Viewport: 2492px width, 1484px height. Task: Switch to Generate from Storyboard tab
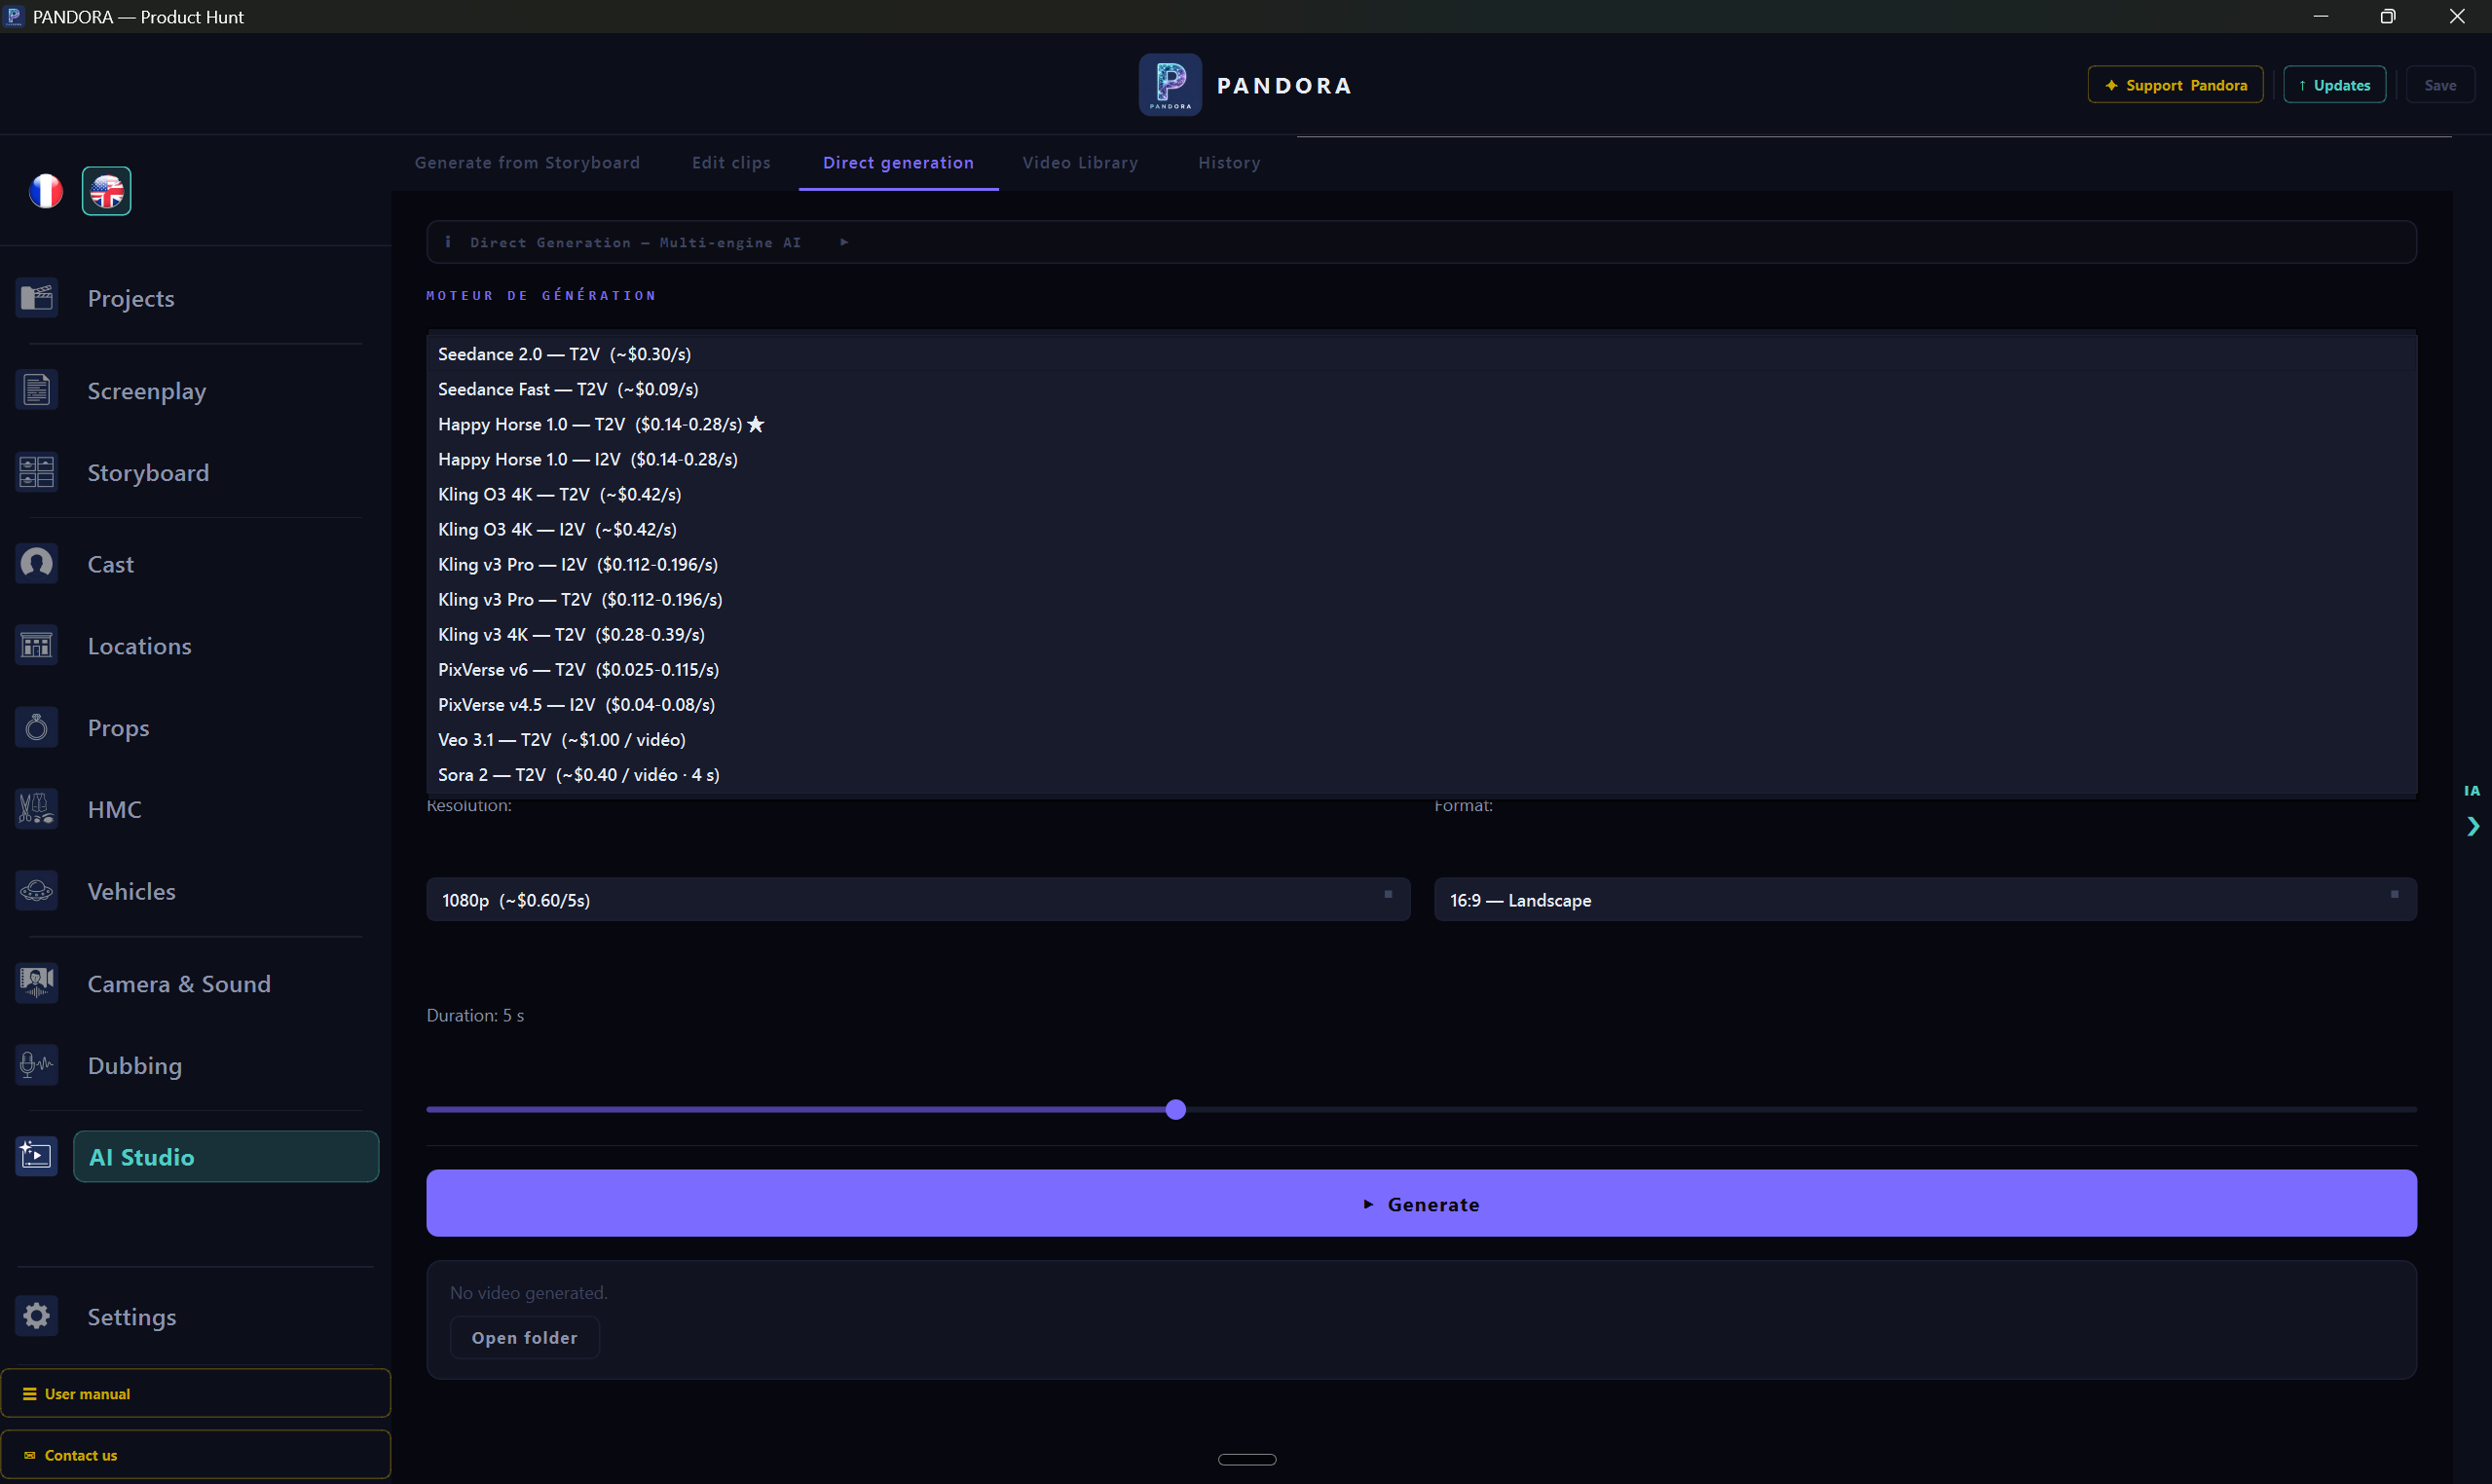(527, 162)
